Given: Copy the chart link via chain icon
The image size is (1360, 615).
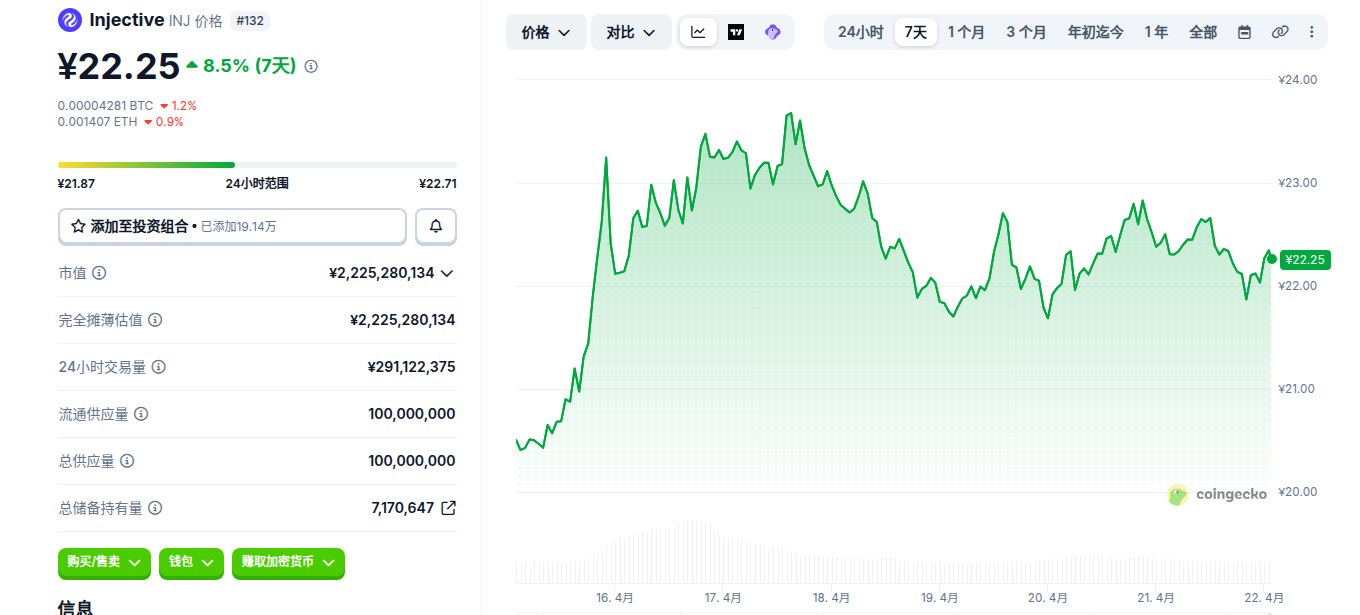Looking at the screenshot, I should pos(1279,32).
